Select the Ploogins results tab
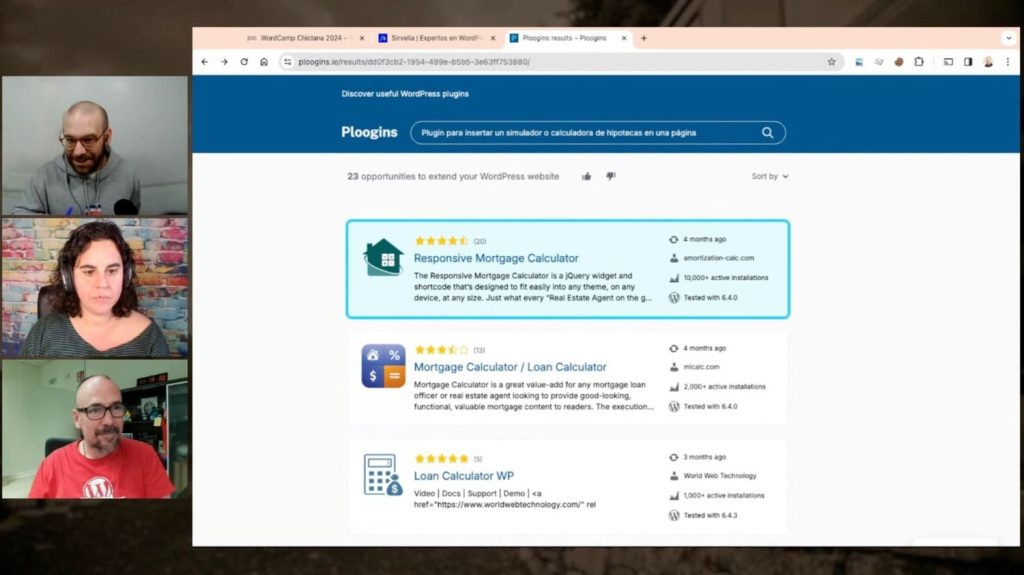The width and height of the screenshot is (1024, 575). pyautogui.click(x=563, y=38)
